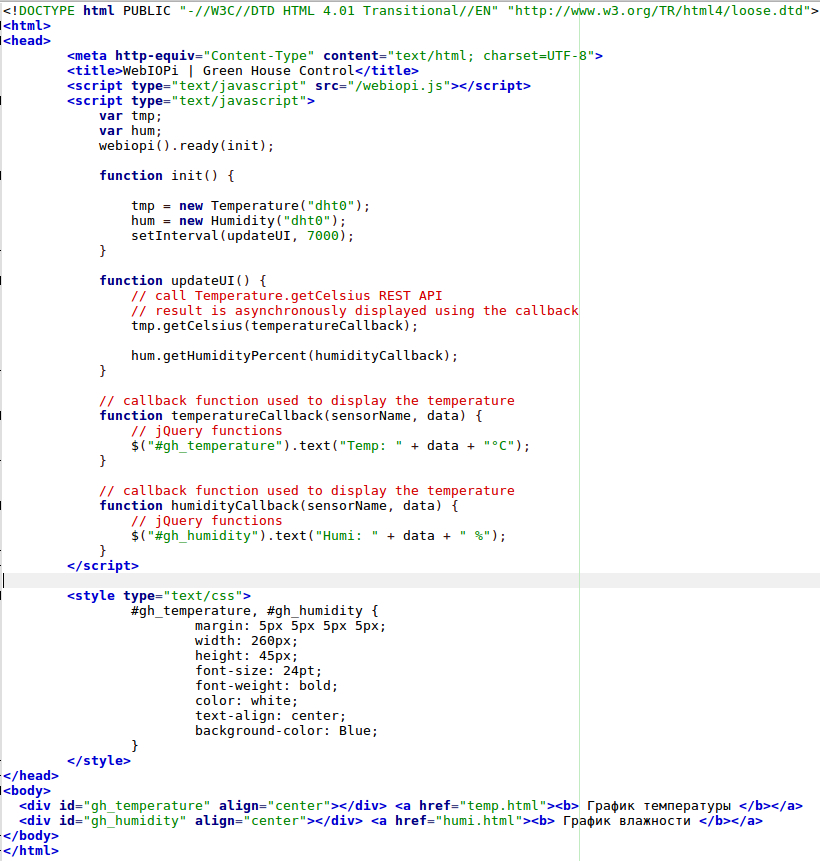Click the "#gh_temperature" jQuery selector string
The image size is (820, 861).
pyautogui.click(x=215, y=446)
